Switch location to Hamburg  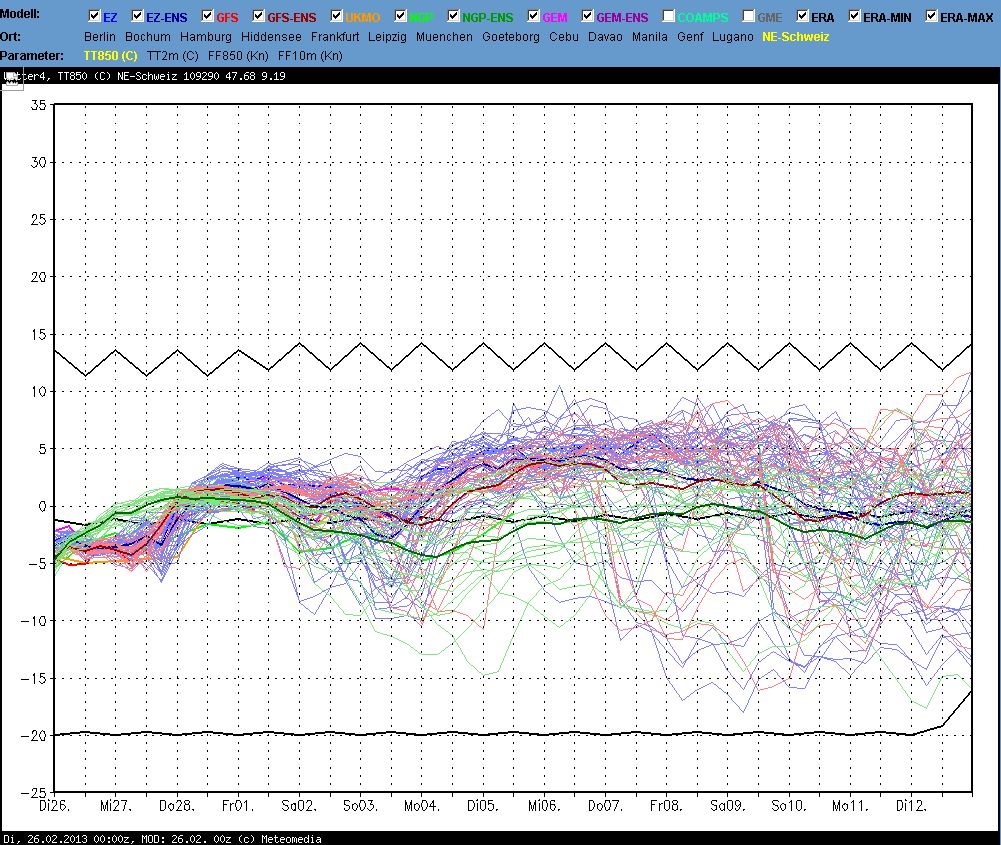206,36
